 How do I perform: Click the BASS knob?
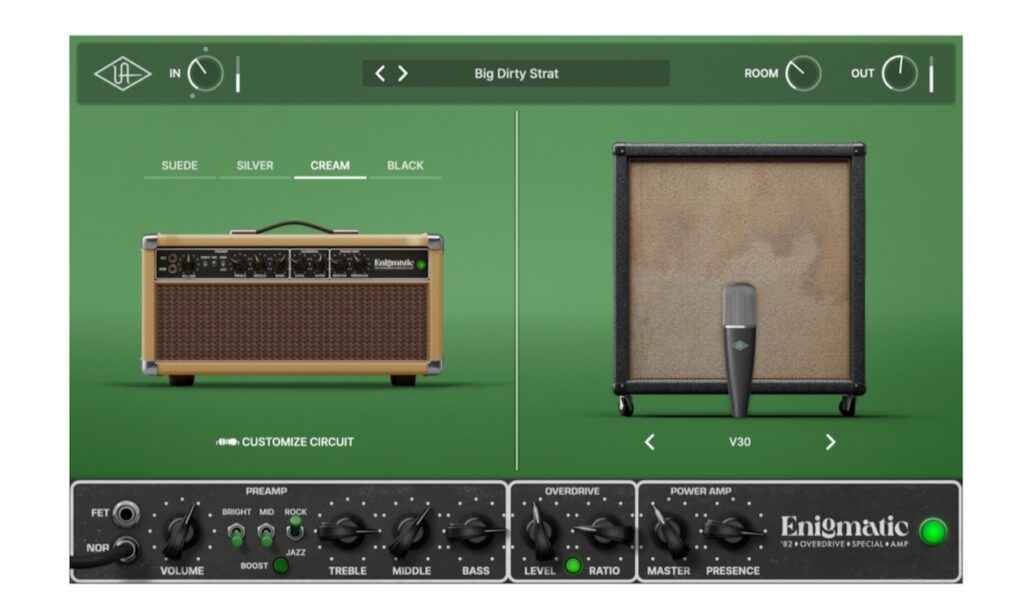click(475, 532)
